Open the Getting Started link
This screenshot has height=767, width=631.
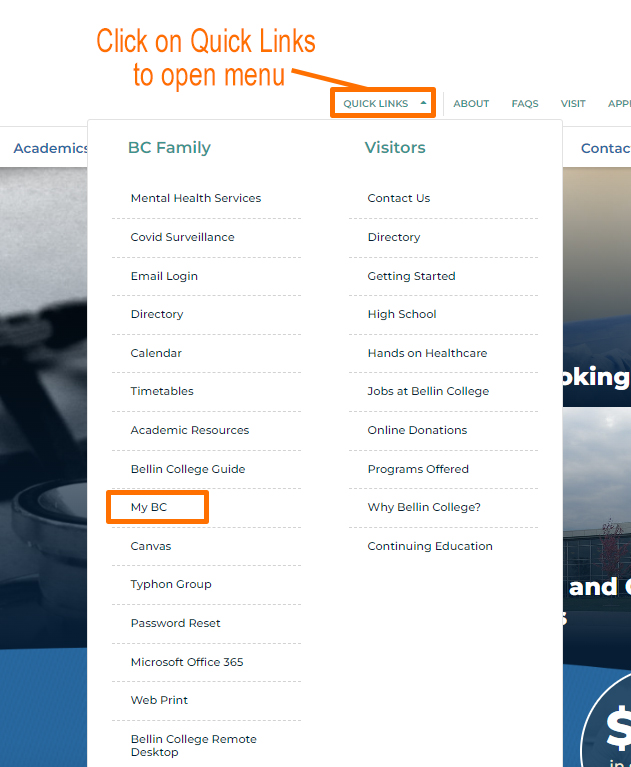tap(411, 276)
